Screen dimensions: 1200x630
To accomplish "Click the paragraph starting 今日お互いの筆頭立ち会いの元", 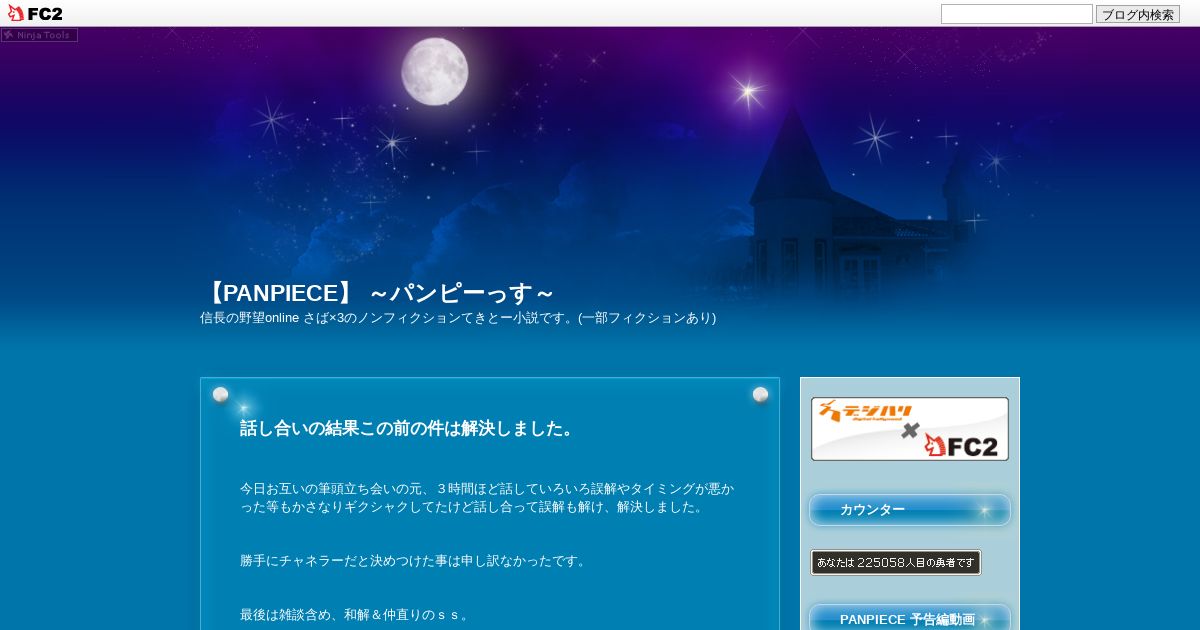I will point(487,498).
